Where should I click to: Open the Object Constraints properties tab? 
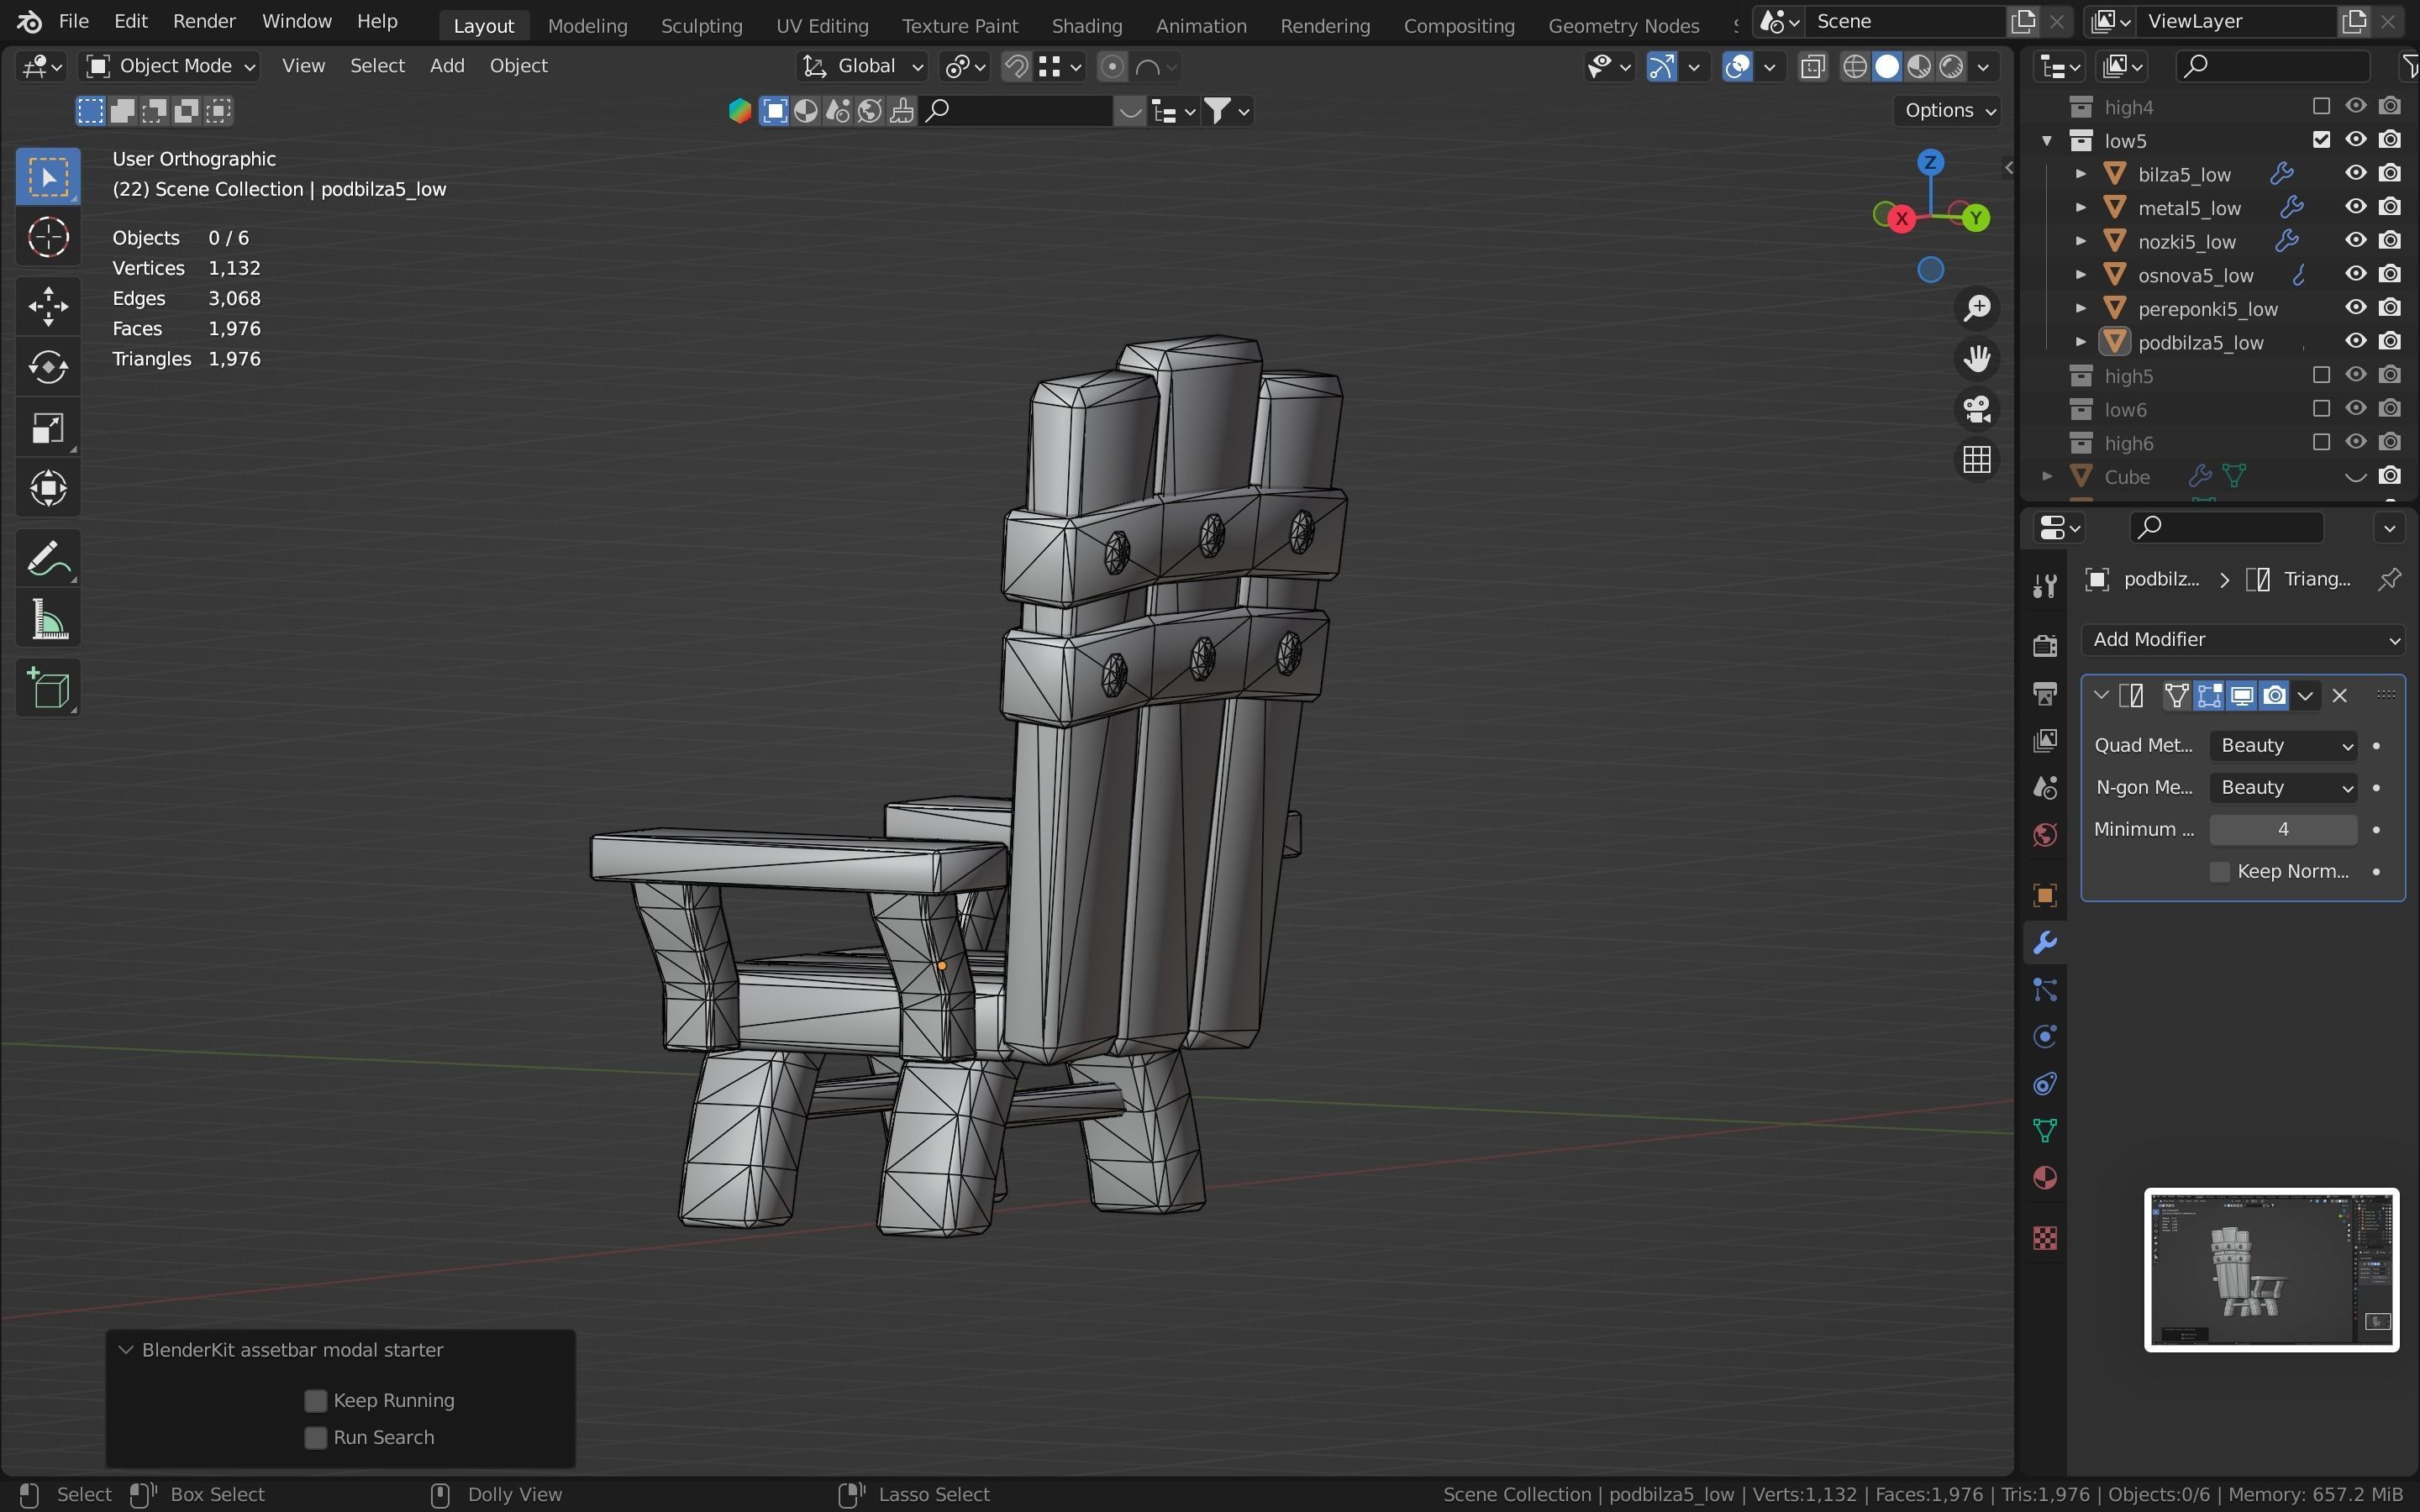tap(2045, 1084)
